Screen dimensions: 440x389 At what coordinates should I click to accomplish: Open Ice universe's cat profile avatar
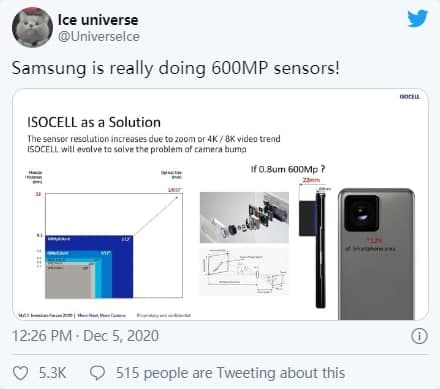32,27
